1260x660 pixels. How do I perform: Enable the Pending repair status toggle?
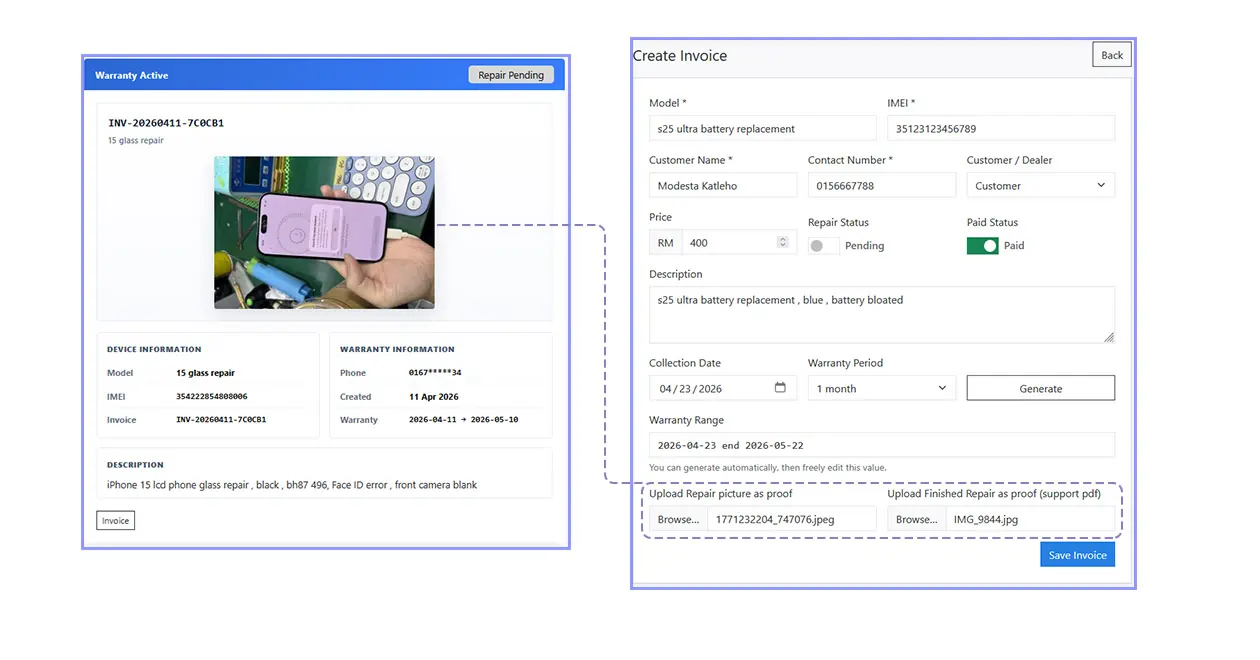(x=822, y=245)
